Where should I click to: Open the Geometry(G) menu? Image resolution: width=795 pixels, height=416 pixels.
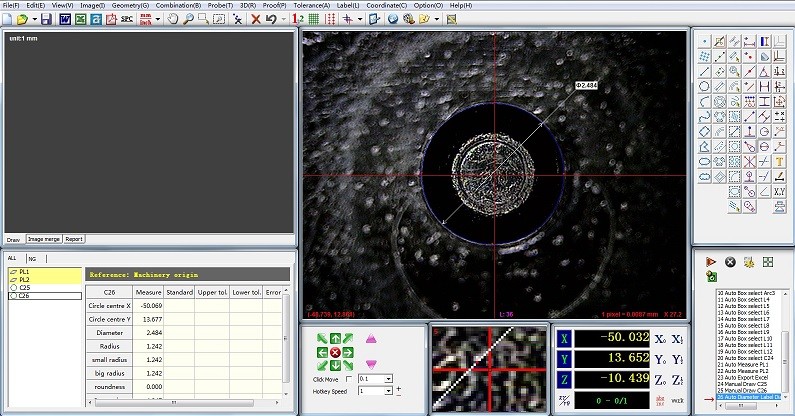[x=130, y=5]
